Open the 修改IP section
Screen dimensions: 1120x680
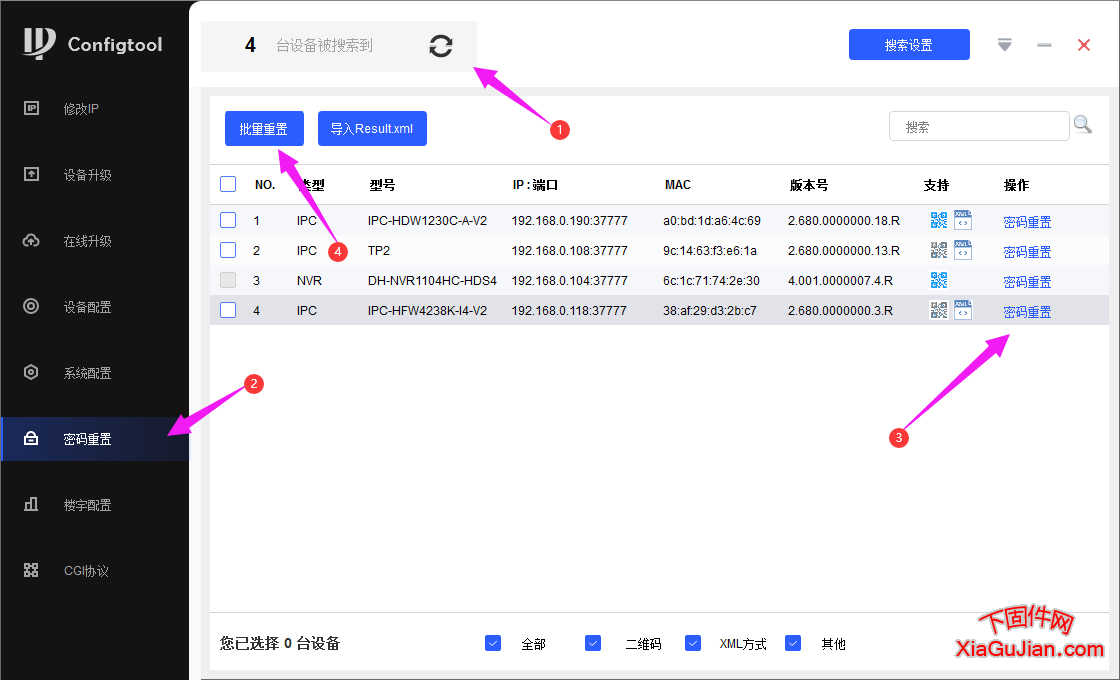point(81,109)
